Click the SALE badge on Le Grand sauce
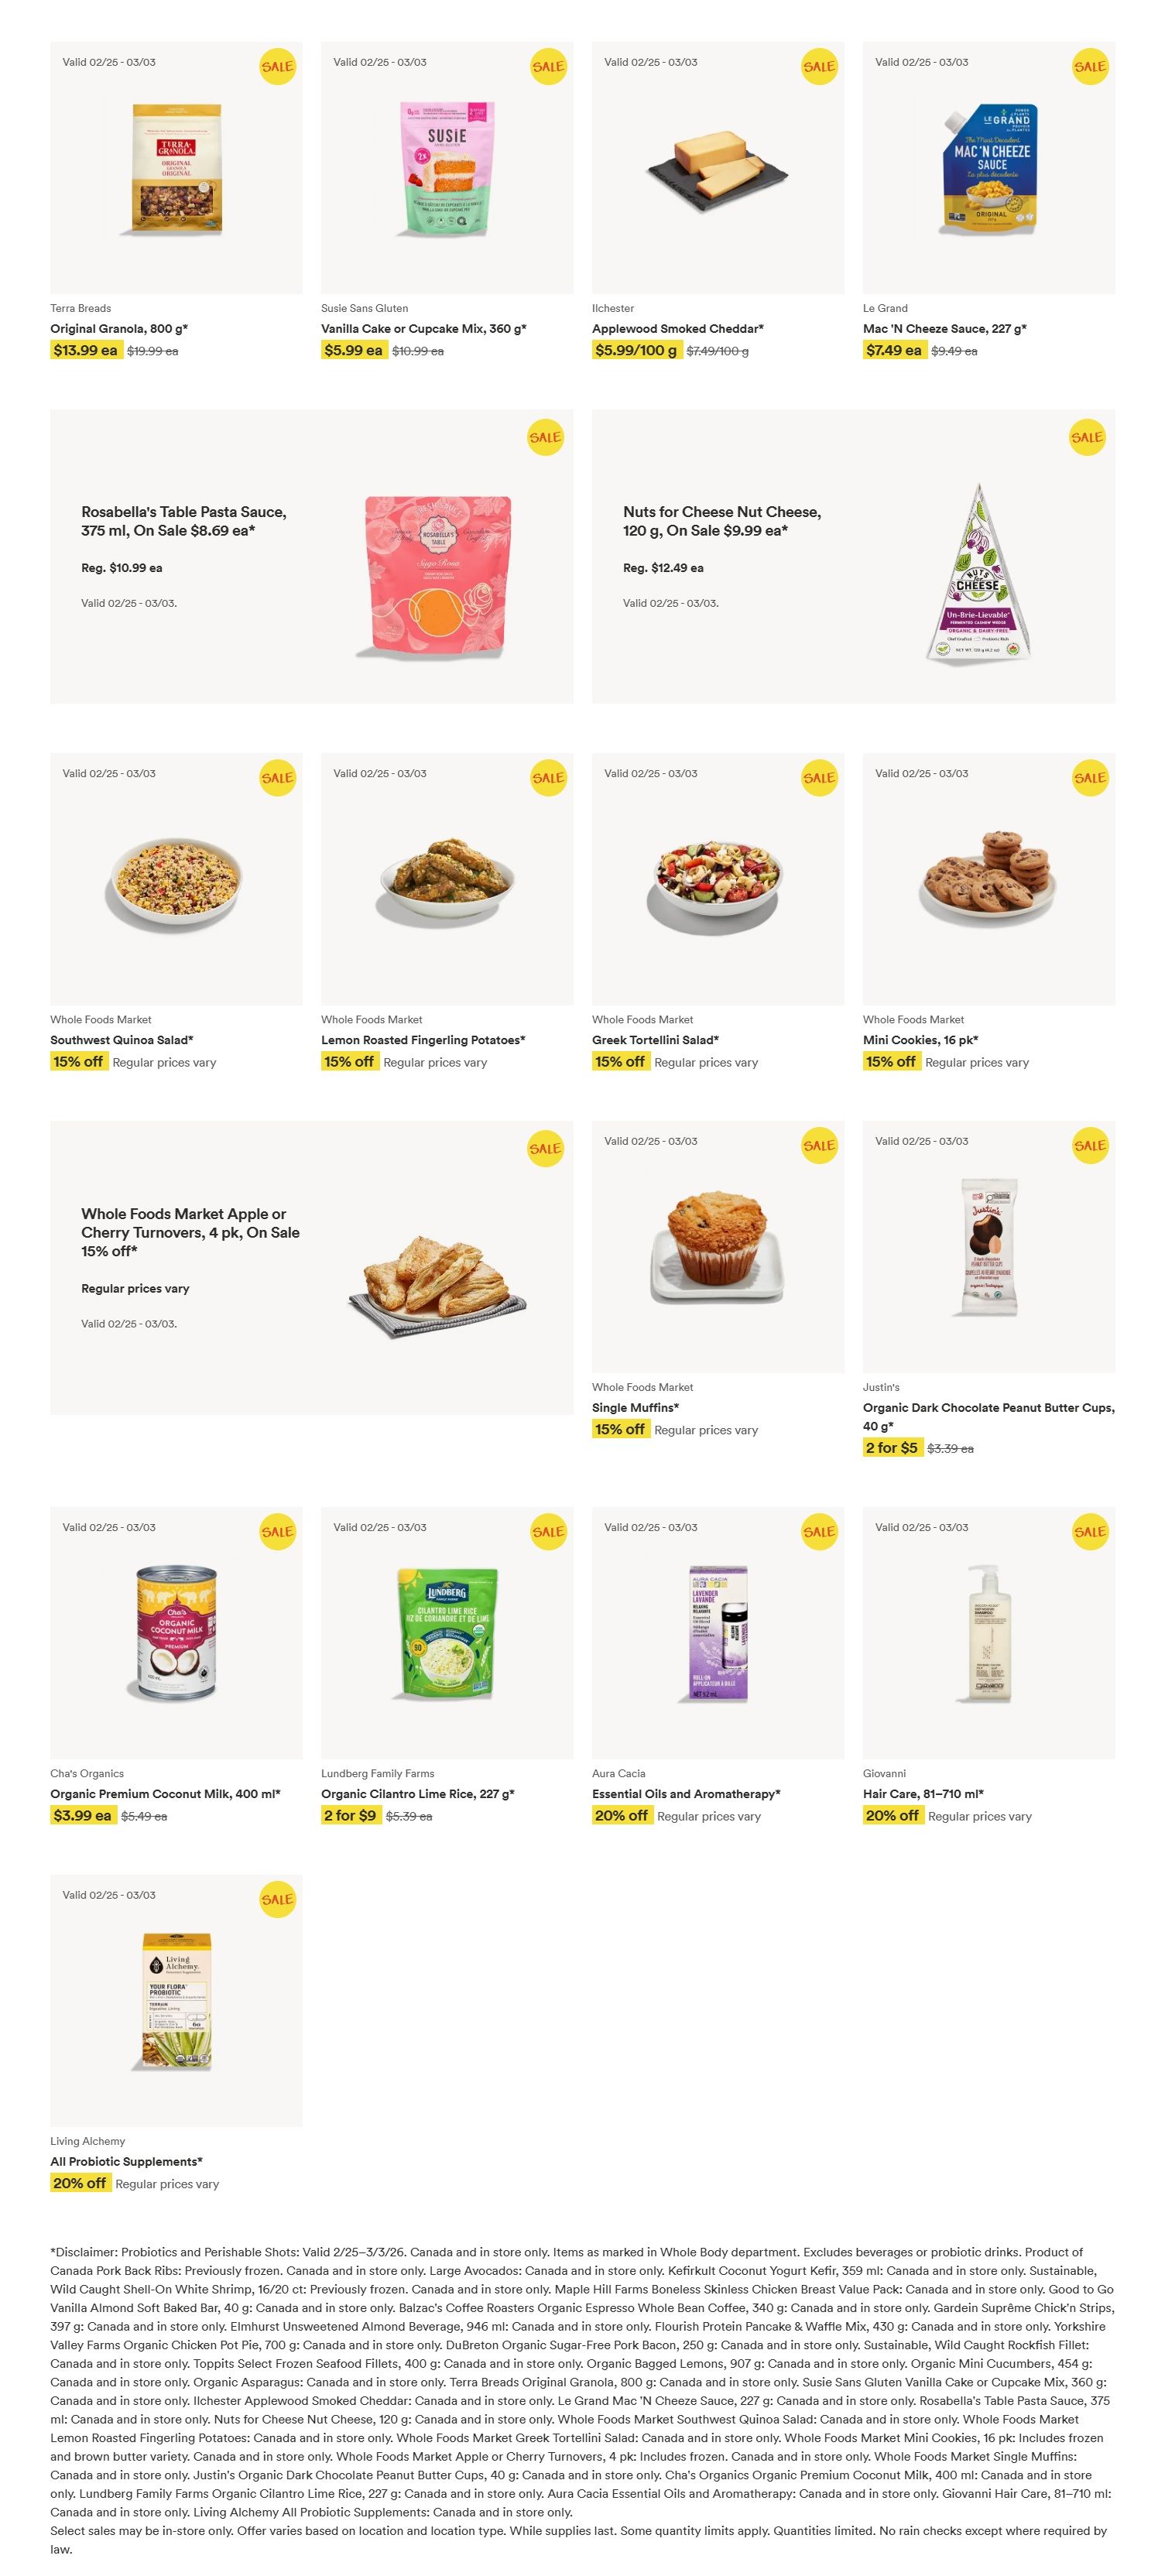 pos(1089,67)
